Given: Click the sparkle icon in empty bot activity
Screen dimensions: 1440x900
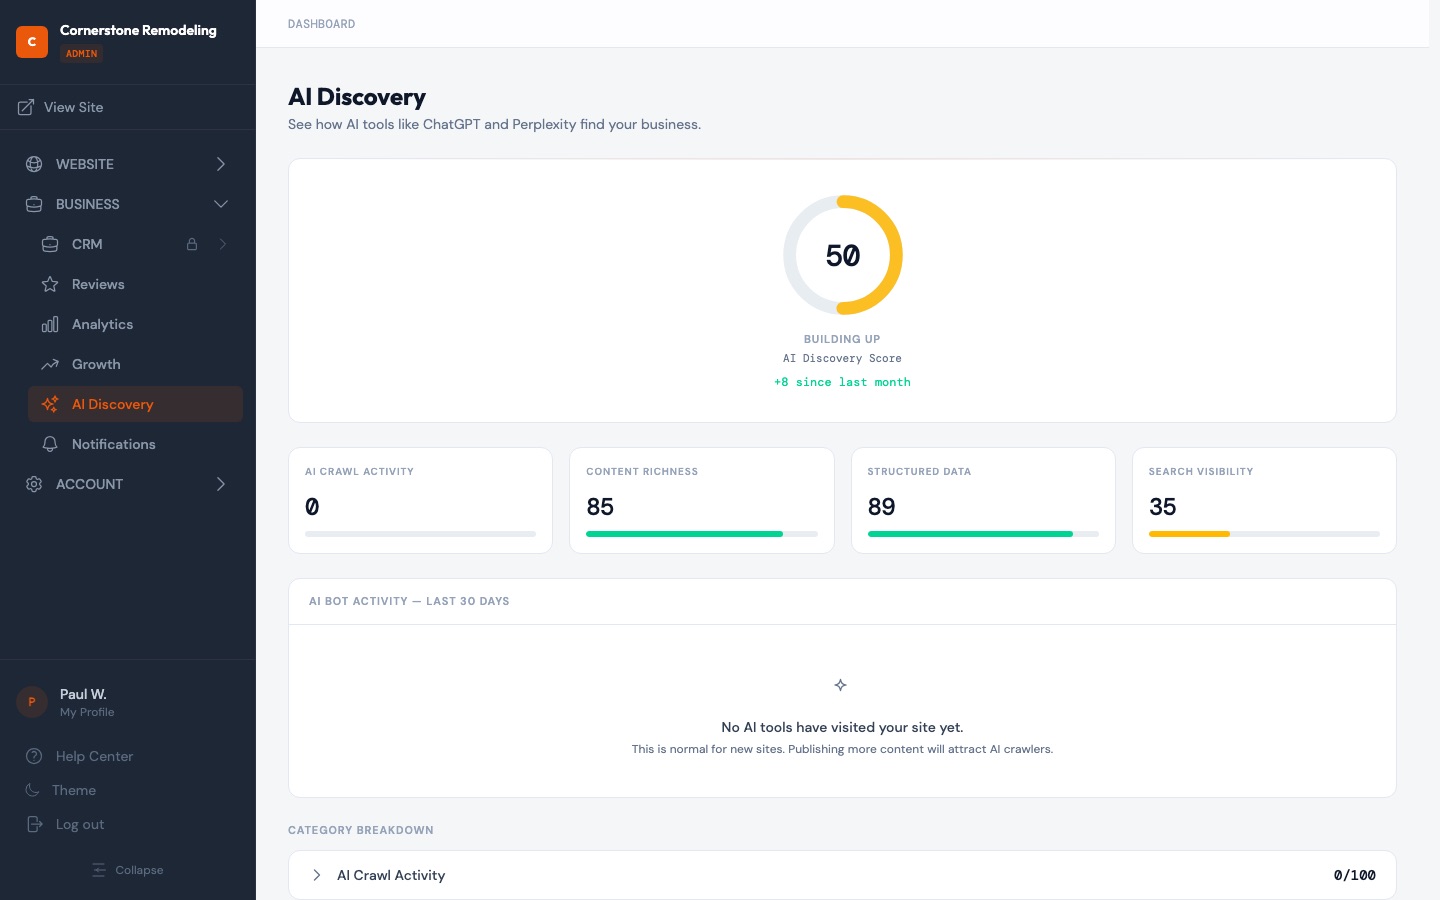Looking at the screenshot, I should coord(841,685).
